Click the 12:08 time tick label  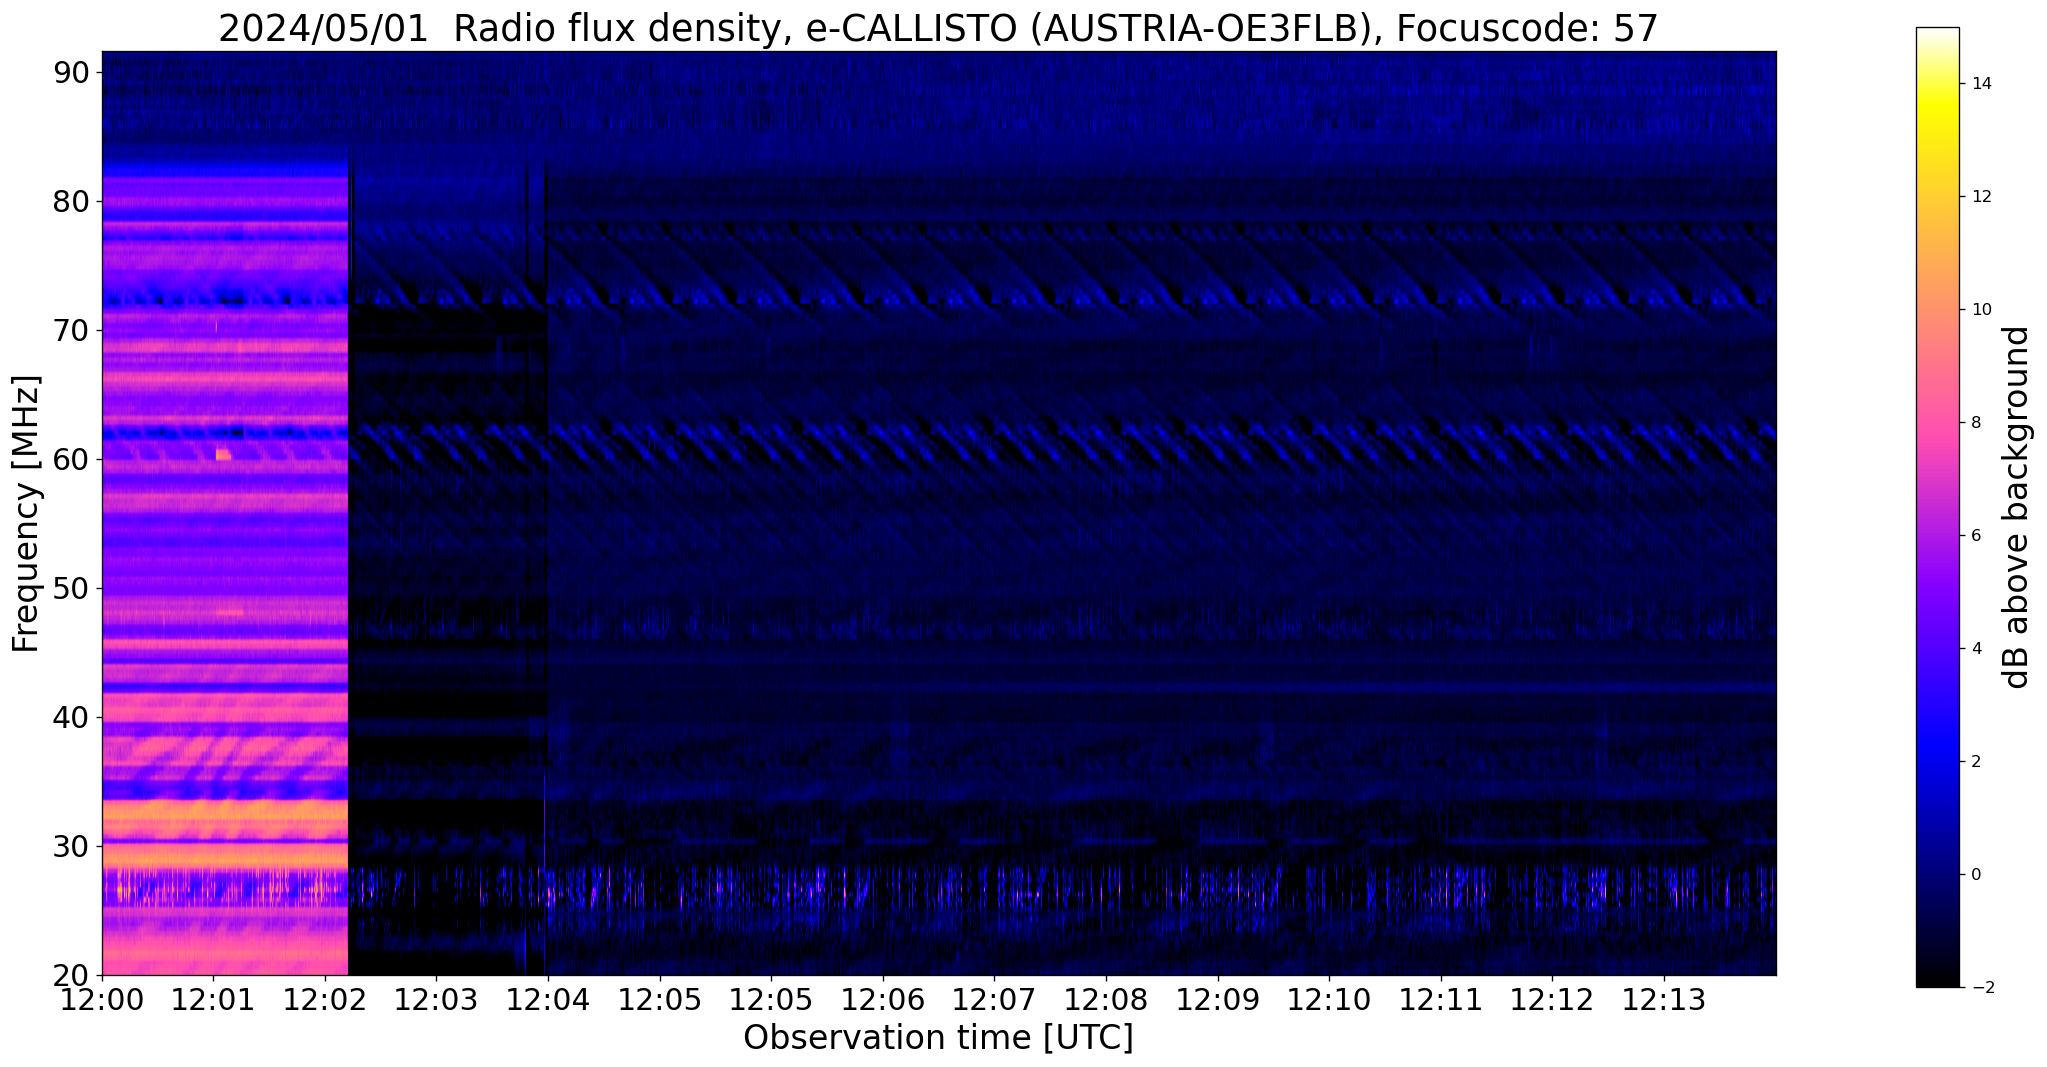[x=1106, y=1001]
